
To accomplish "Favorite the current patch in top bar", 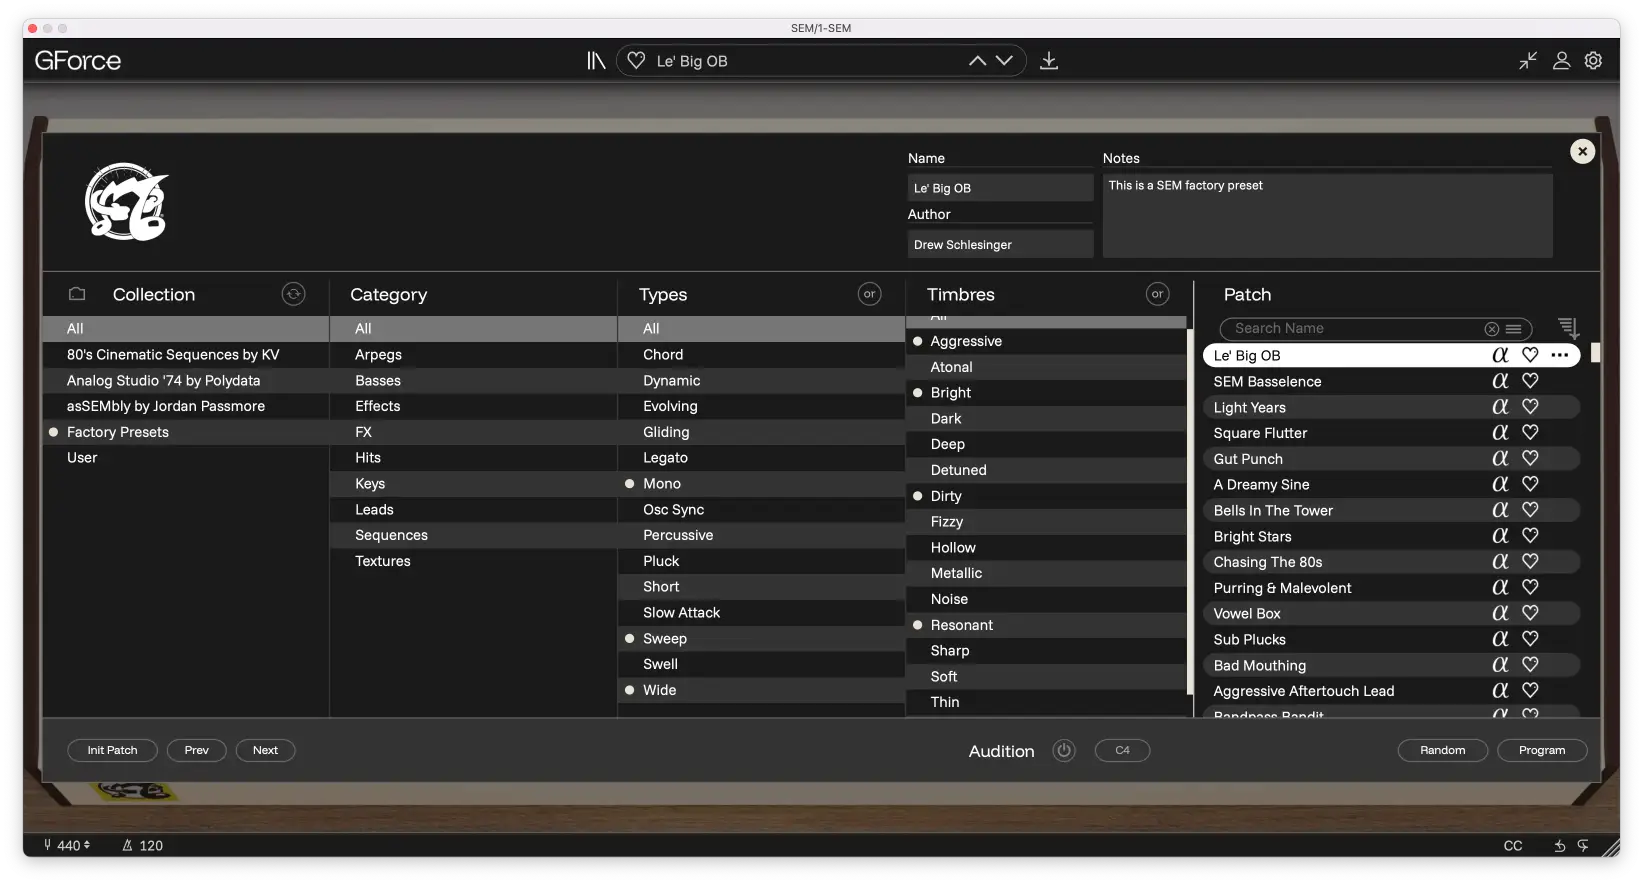I will click(x=636, y=61).
